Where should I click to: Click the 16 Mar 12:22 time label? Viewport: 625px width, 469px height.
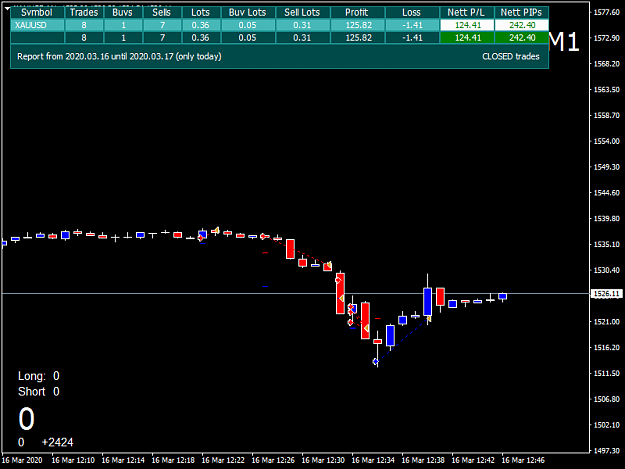click(223, 460)
